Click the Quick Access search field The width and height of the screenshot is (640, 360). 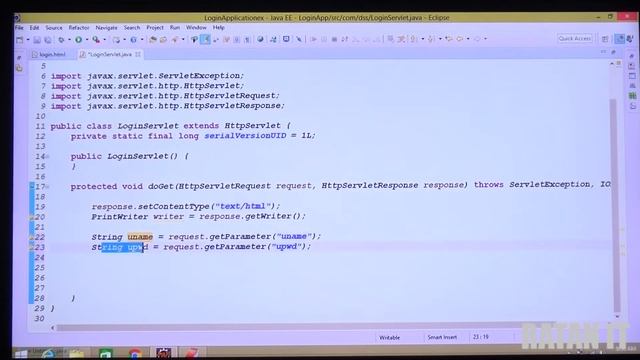tap(575, 38)
